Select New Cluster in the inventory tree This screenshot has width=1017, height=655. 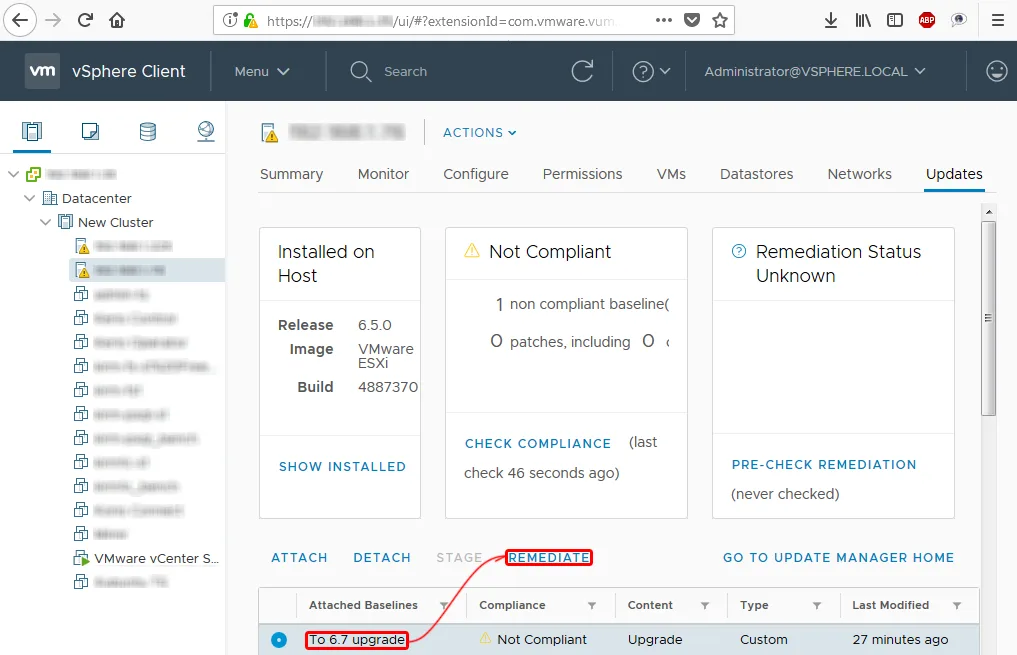pos(115,222)
